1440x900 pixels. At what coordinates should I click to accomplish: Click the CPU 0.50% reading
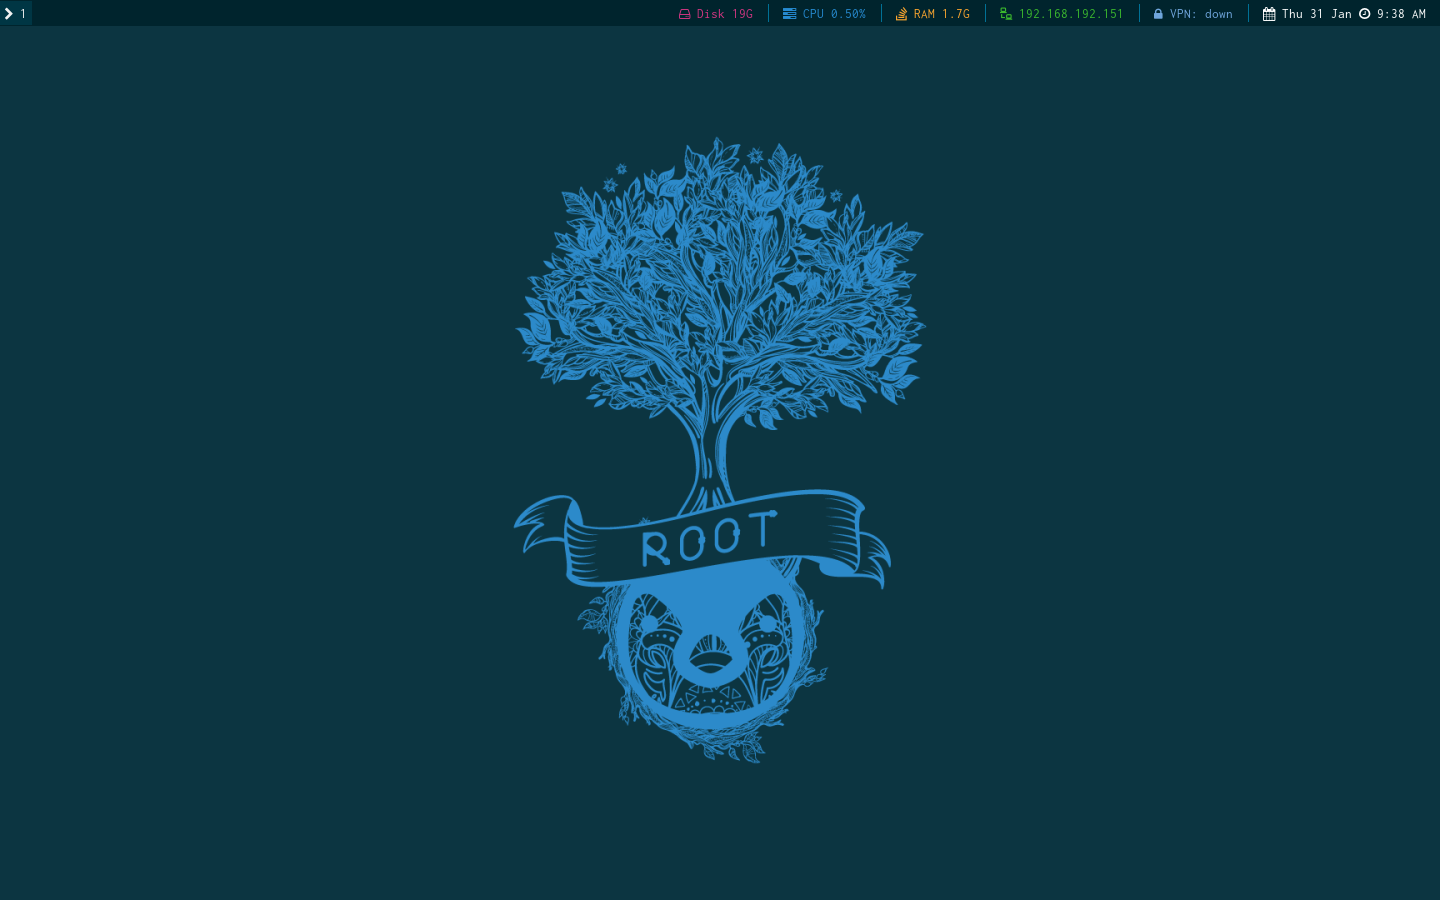click(834, 14)
